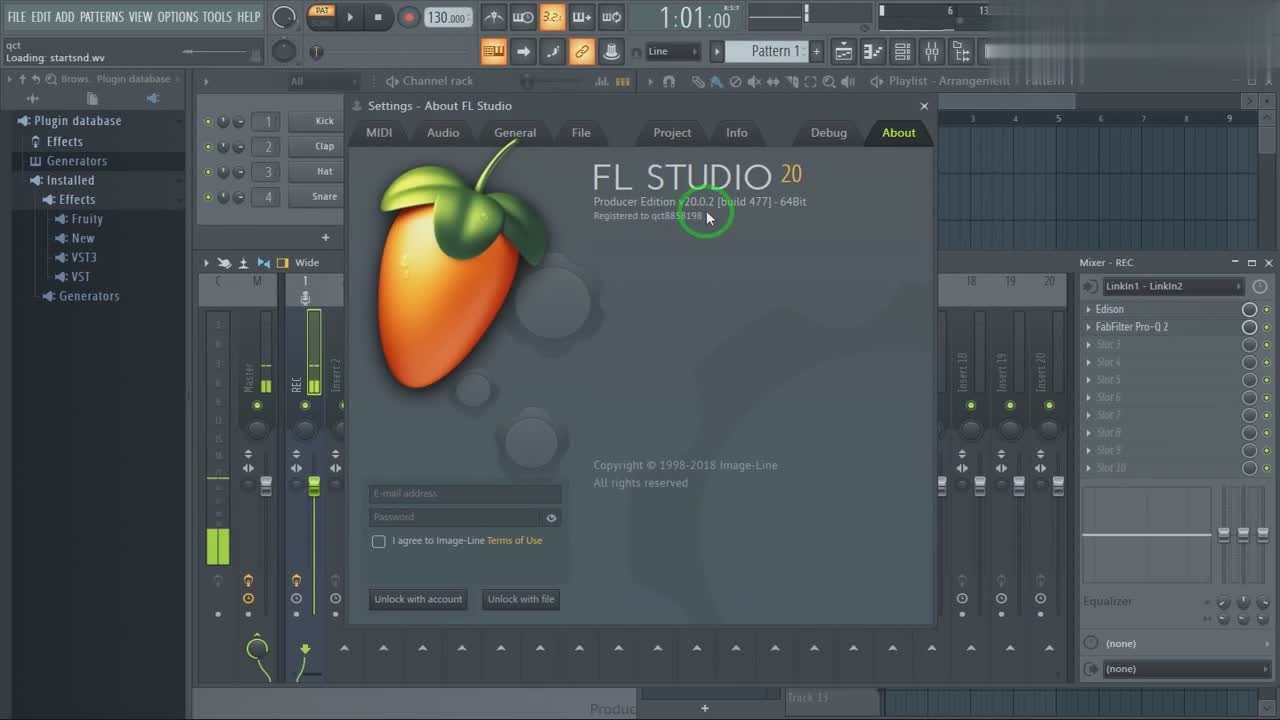Open the Terms of Use link
The image size is (1280, 720).
[x=514, y=541]
